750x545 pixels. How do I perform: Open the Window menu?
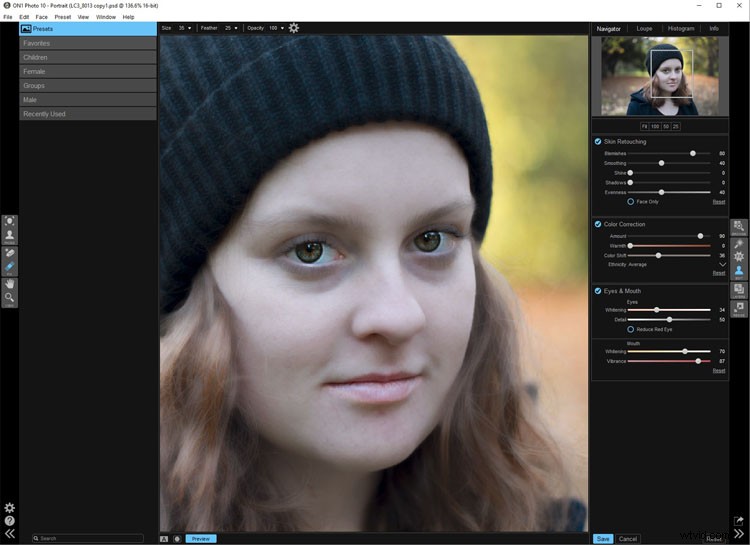tap(106, 17)
